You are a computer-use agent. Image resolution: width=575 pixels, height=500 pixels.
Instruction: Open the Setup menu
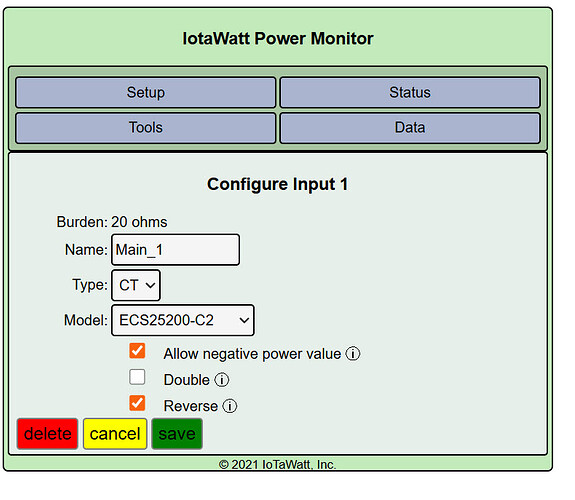coord(146,92)
